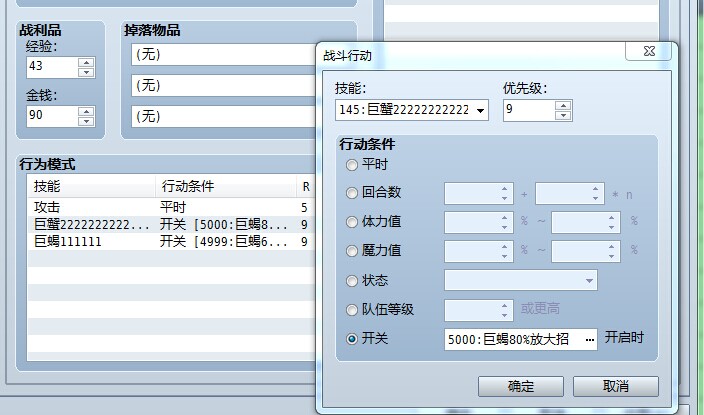Select the 回合数 condition radio button
This screenshot has height=415, width=704.
[x=352, y=193]
